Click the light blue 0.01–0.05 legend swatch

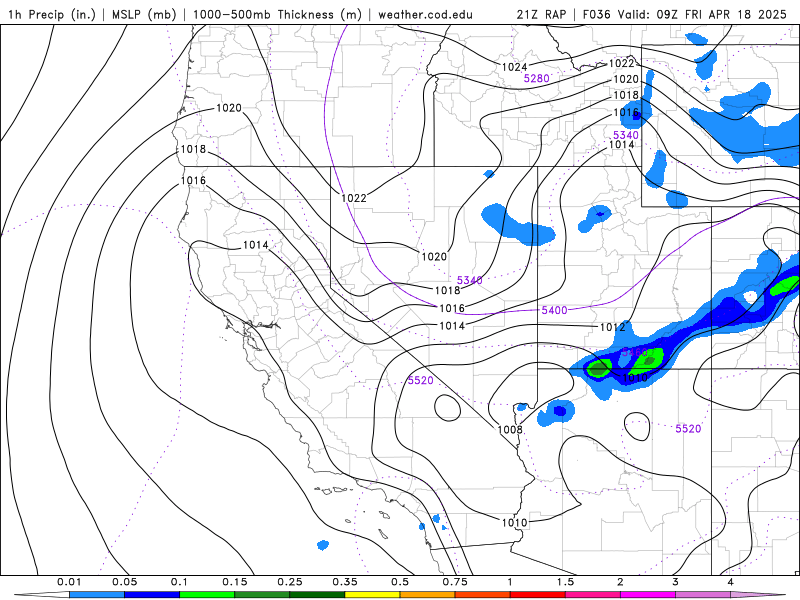pos(97,595)
